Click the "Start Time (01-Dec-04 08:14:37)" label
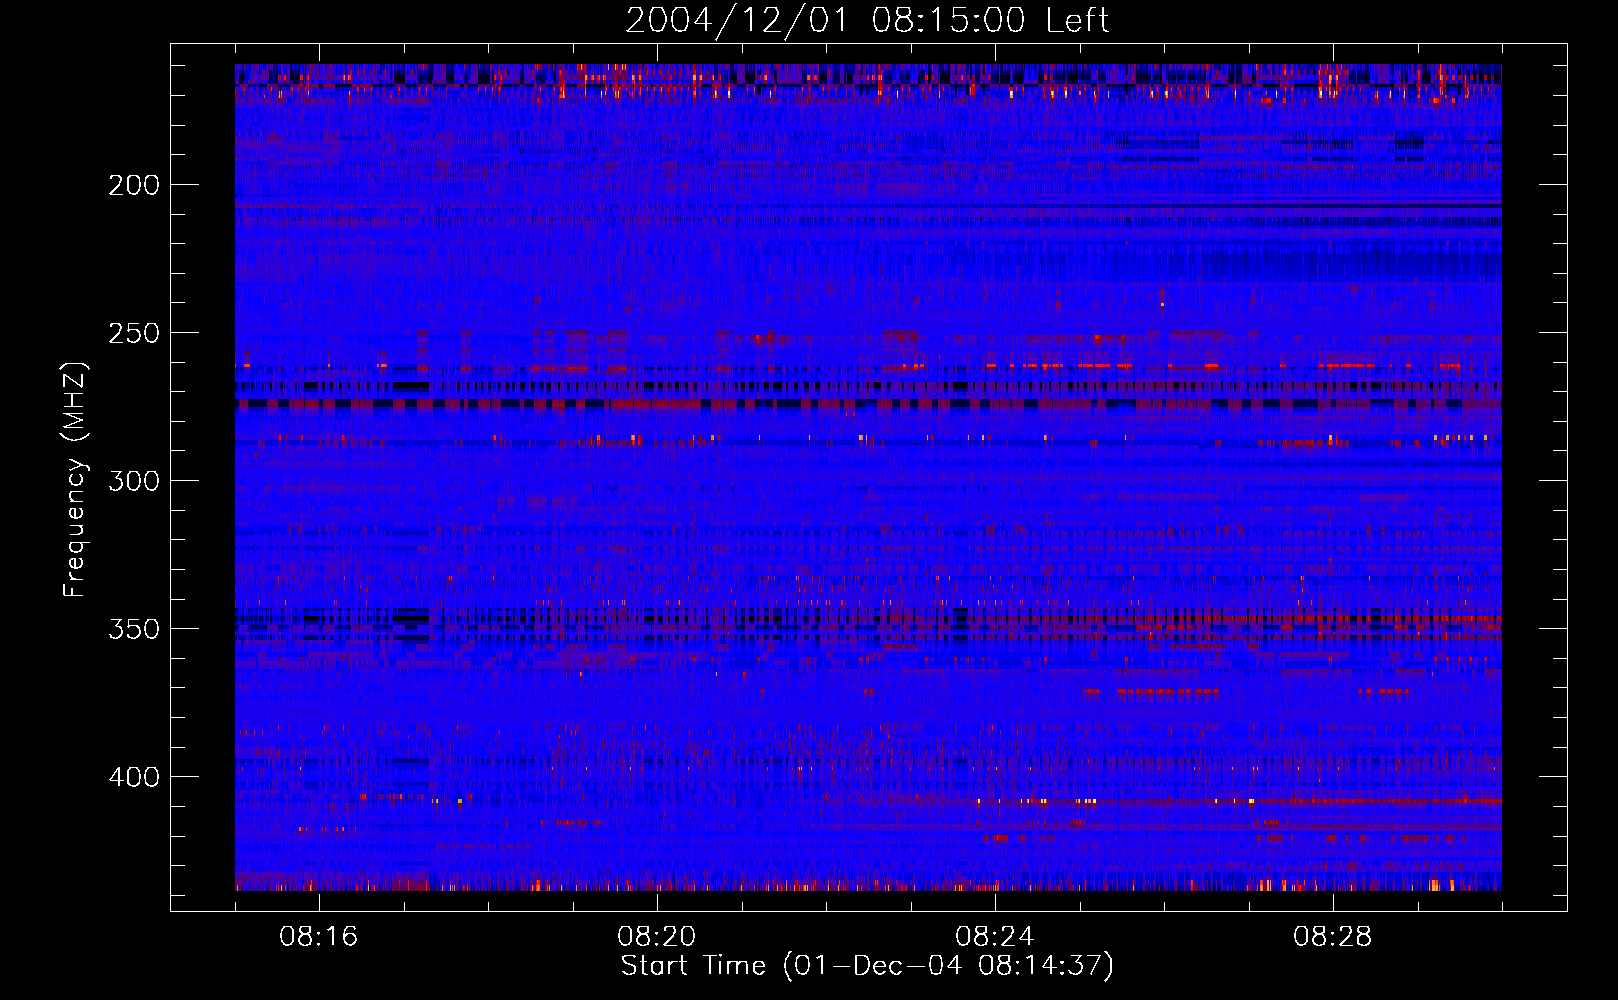The height and width of the screenshot is (1000, 1618). [x=867, y=966]
